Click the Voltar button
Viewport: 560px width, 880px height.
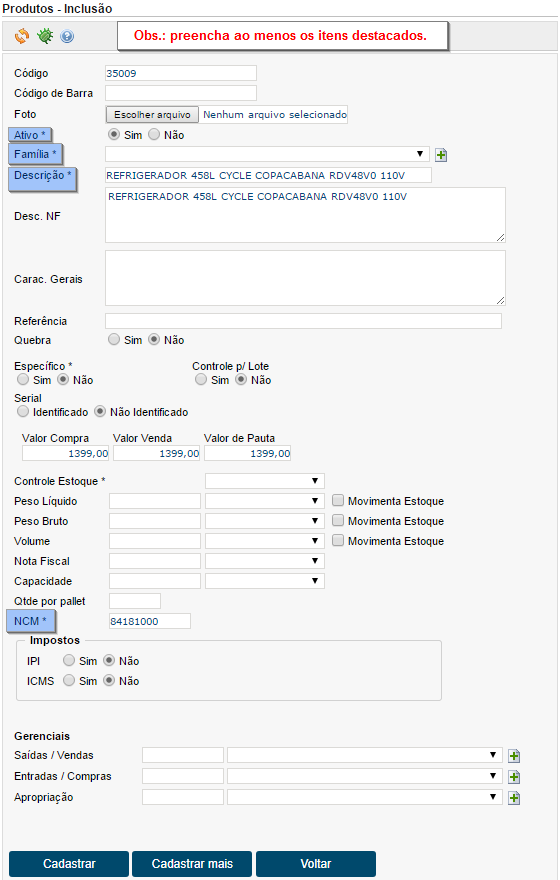316,864
